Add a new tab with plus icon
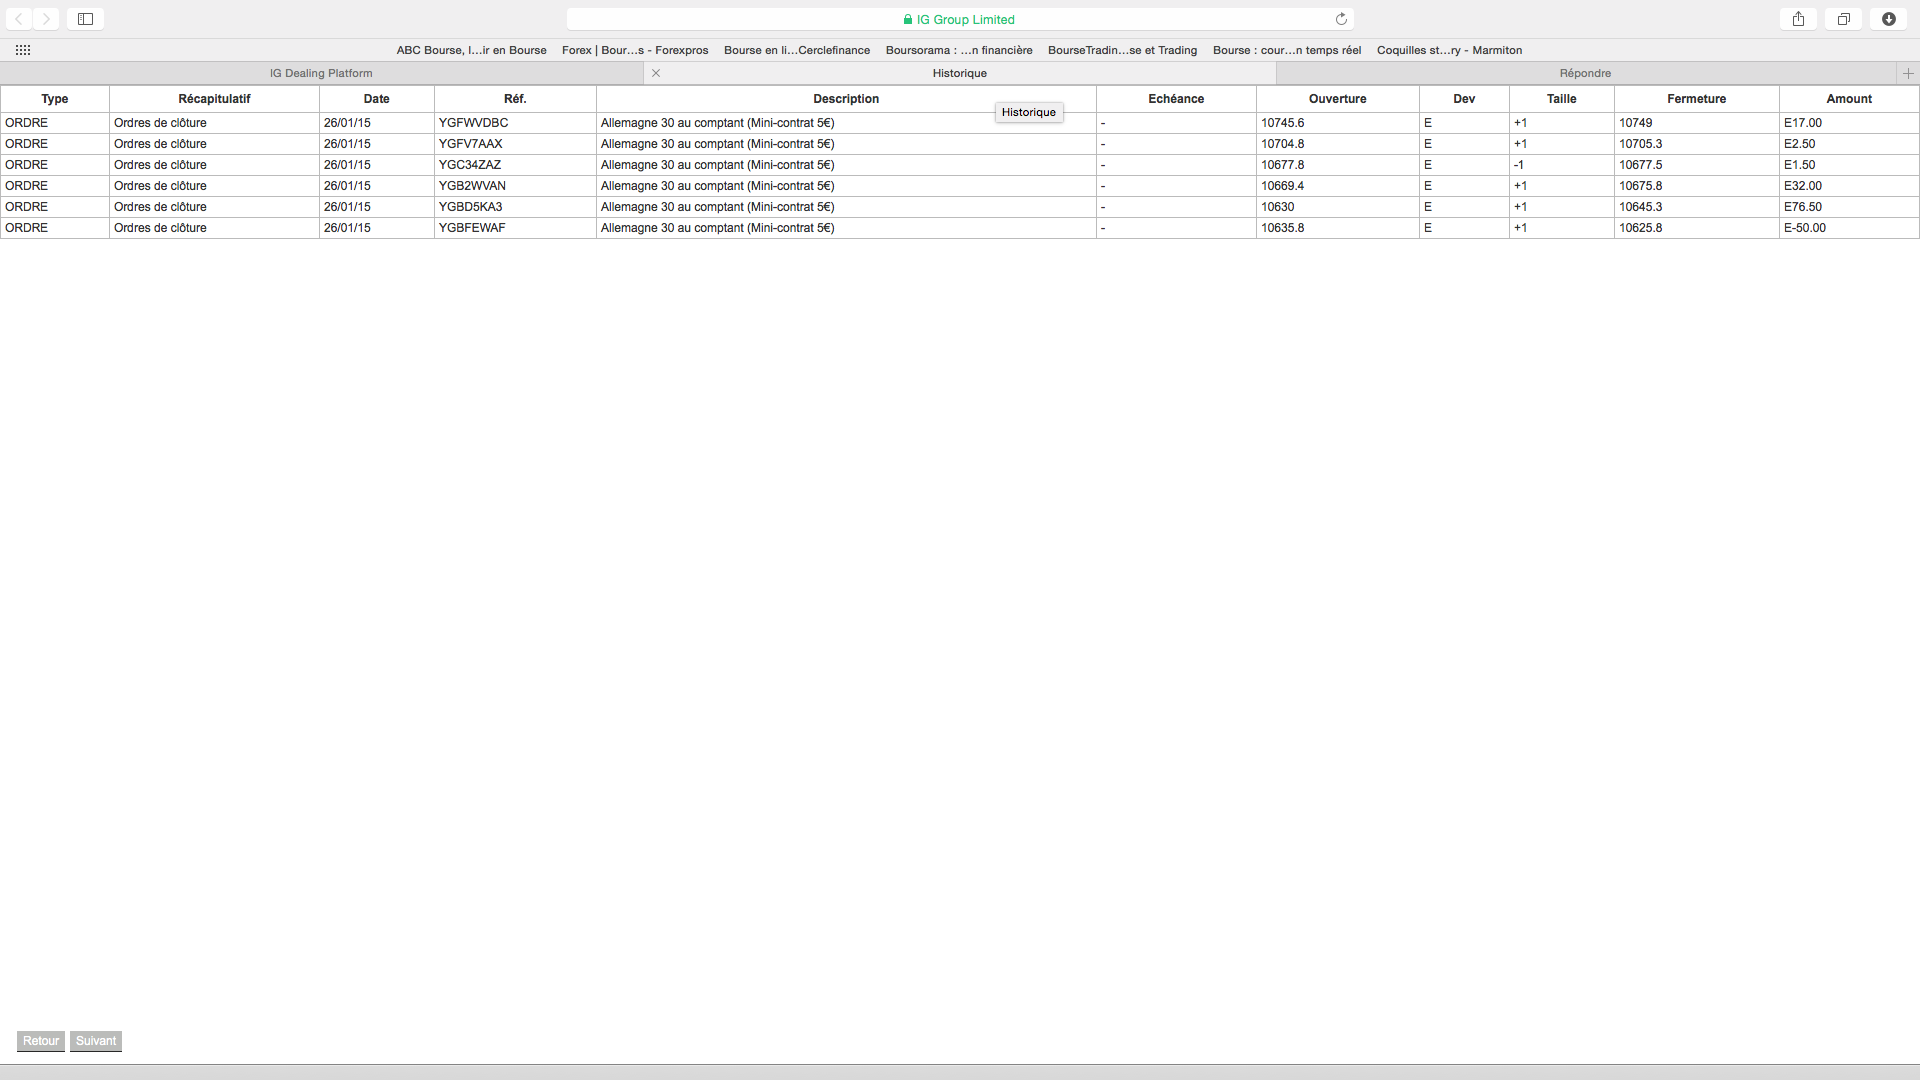Screen dimensions: 1920x1080 [1908, 73]
